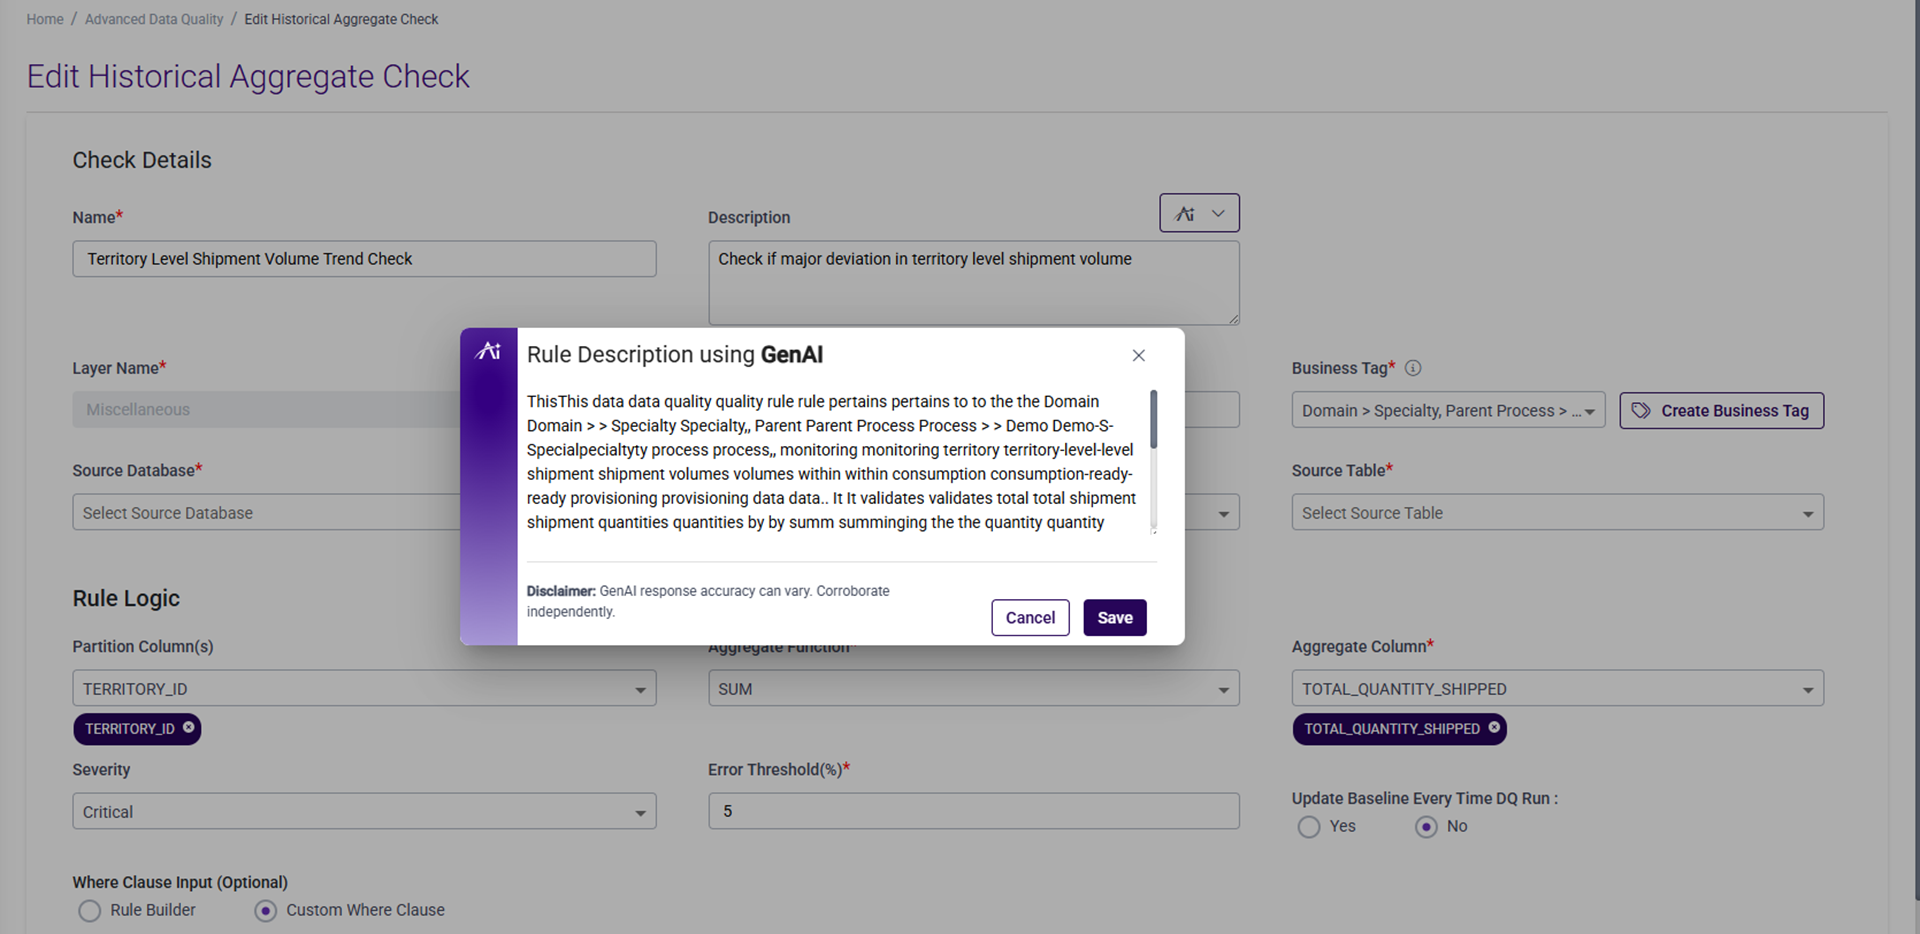Click the Business Tag info icon
The height and width of the screenshot is (934, 1920).
point(1413,368)
